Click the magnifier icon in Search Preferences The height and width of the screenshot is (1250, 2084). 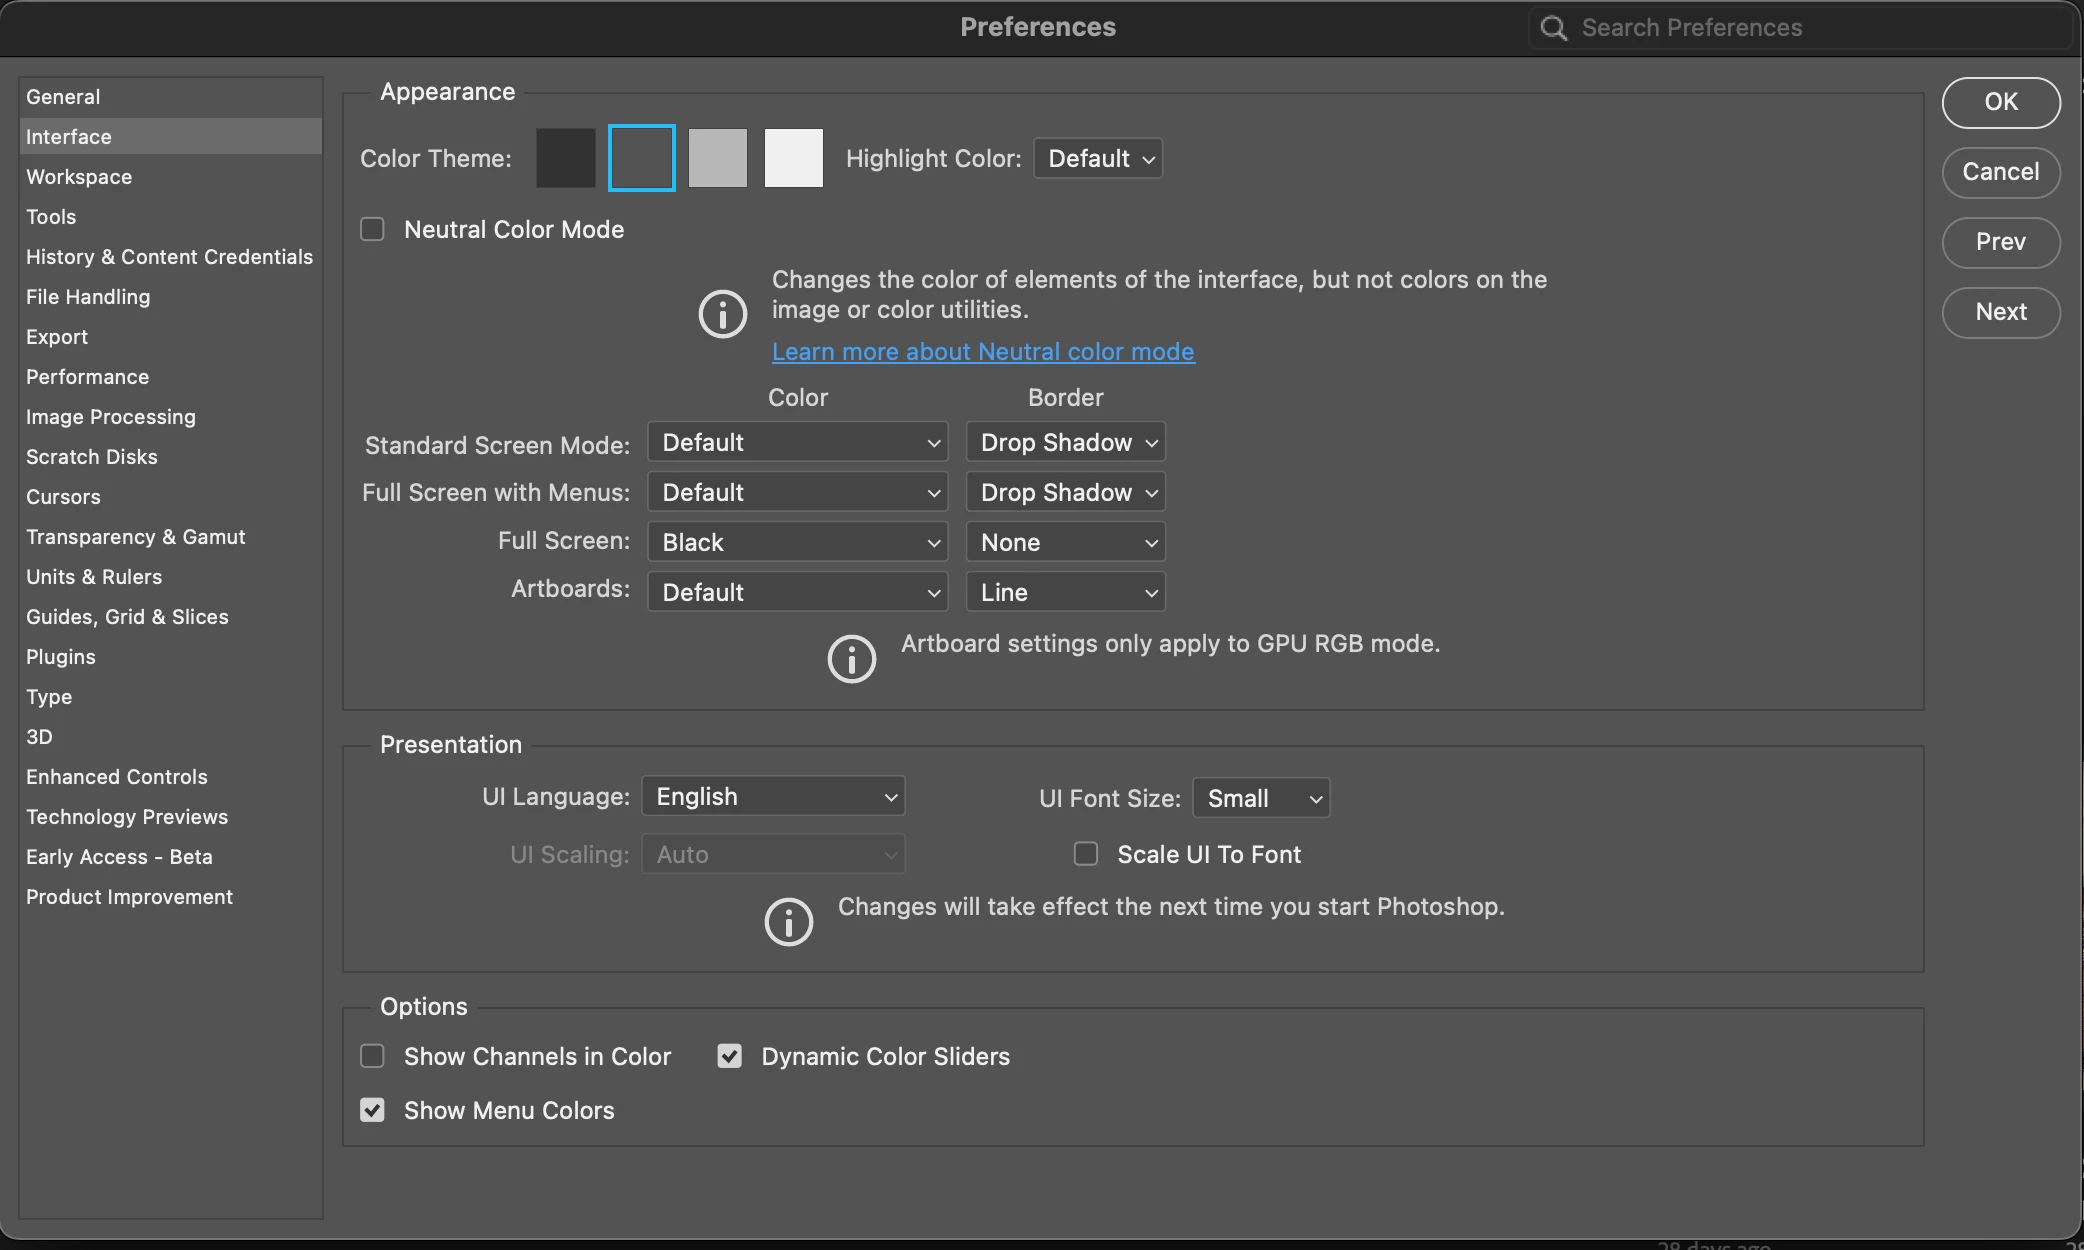(1553, 28)
